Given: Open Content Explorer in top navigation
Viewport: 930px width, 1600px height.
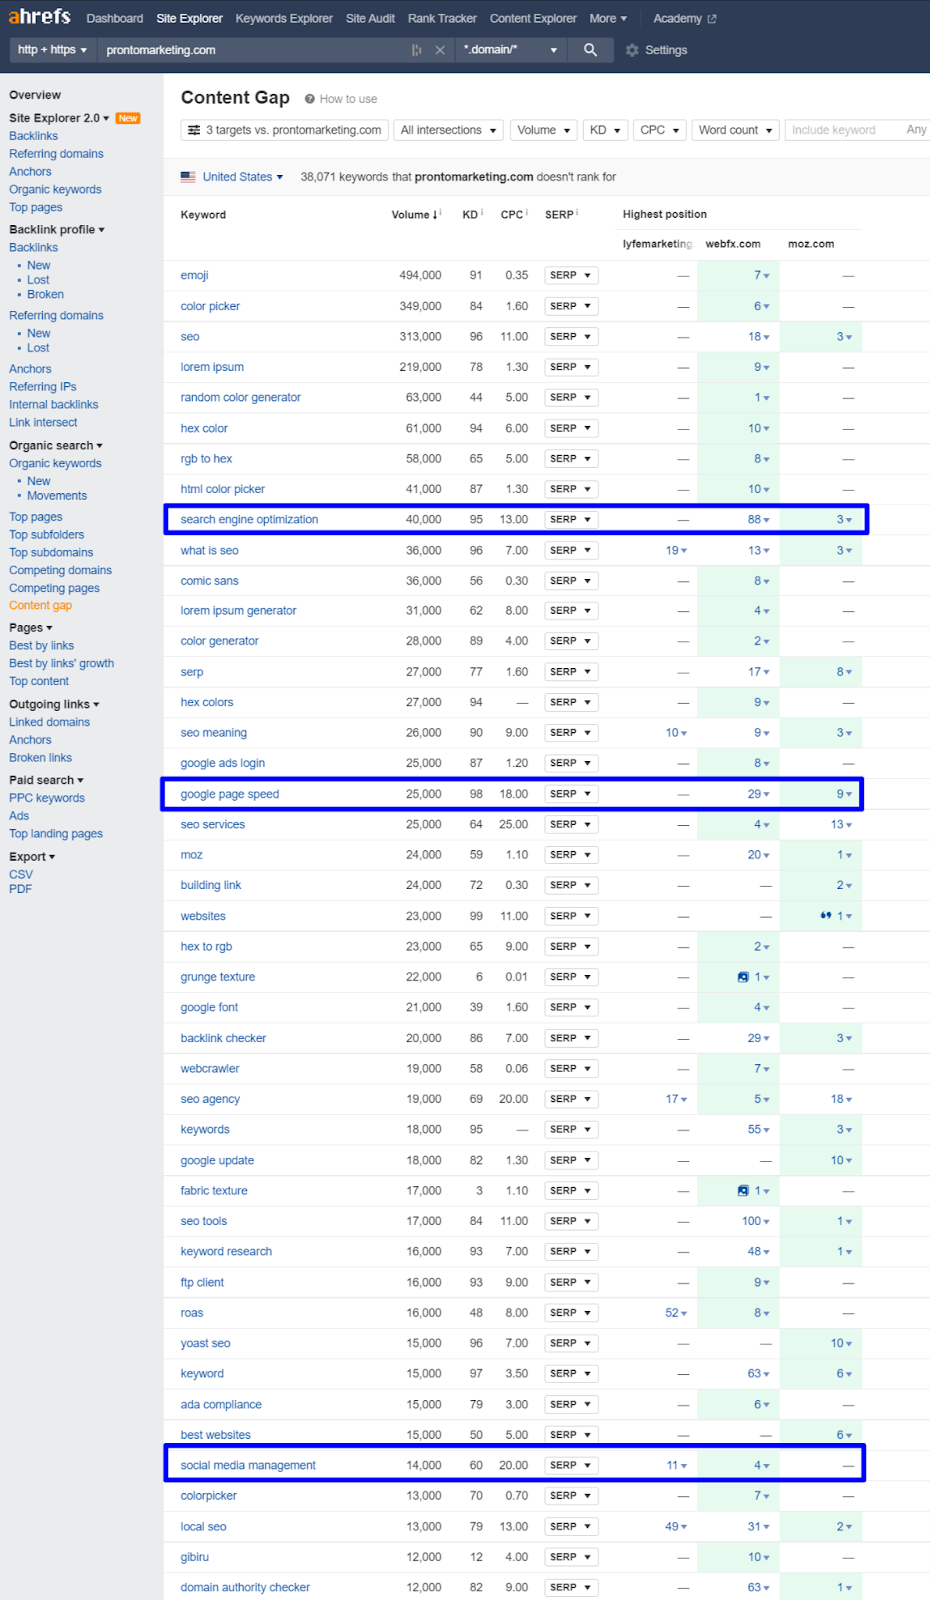Looking at the screenshot, I should [x=533, y=19].
